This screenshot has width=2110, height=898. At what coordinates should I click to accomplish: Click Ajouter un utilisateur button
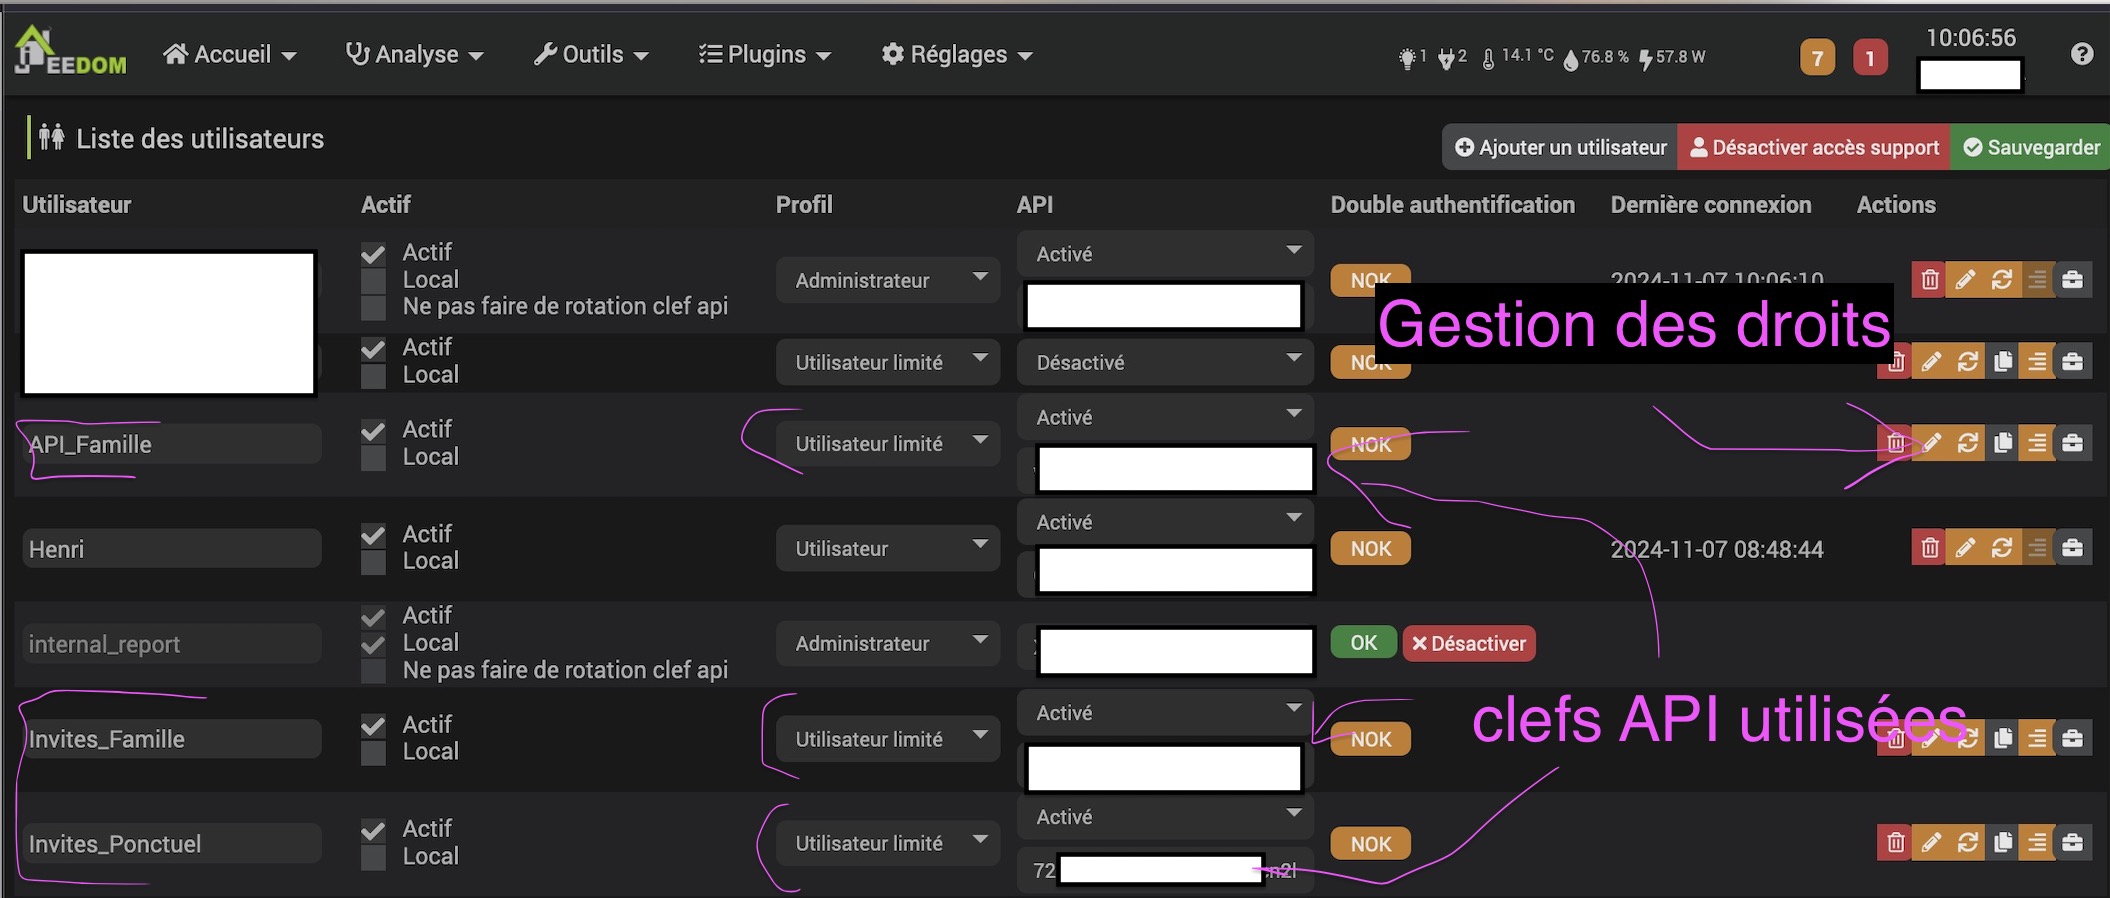[x=1560, y=148]
